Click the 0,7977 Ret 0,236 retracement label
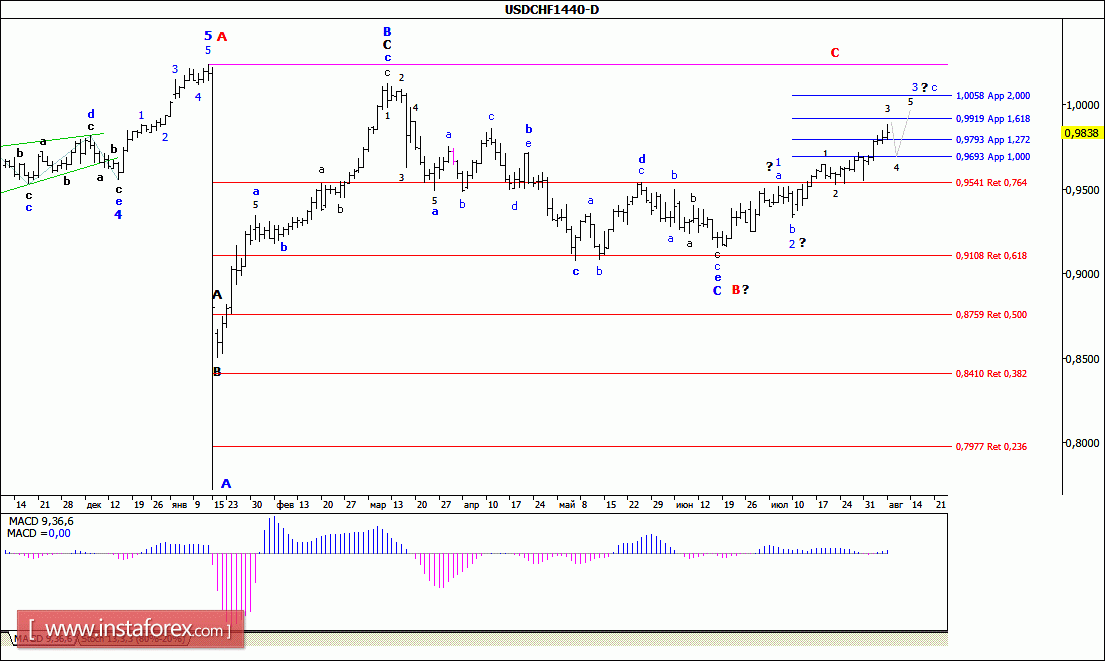The width and height of the screenshot is (1105, 661). 991,447
